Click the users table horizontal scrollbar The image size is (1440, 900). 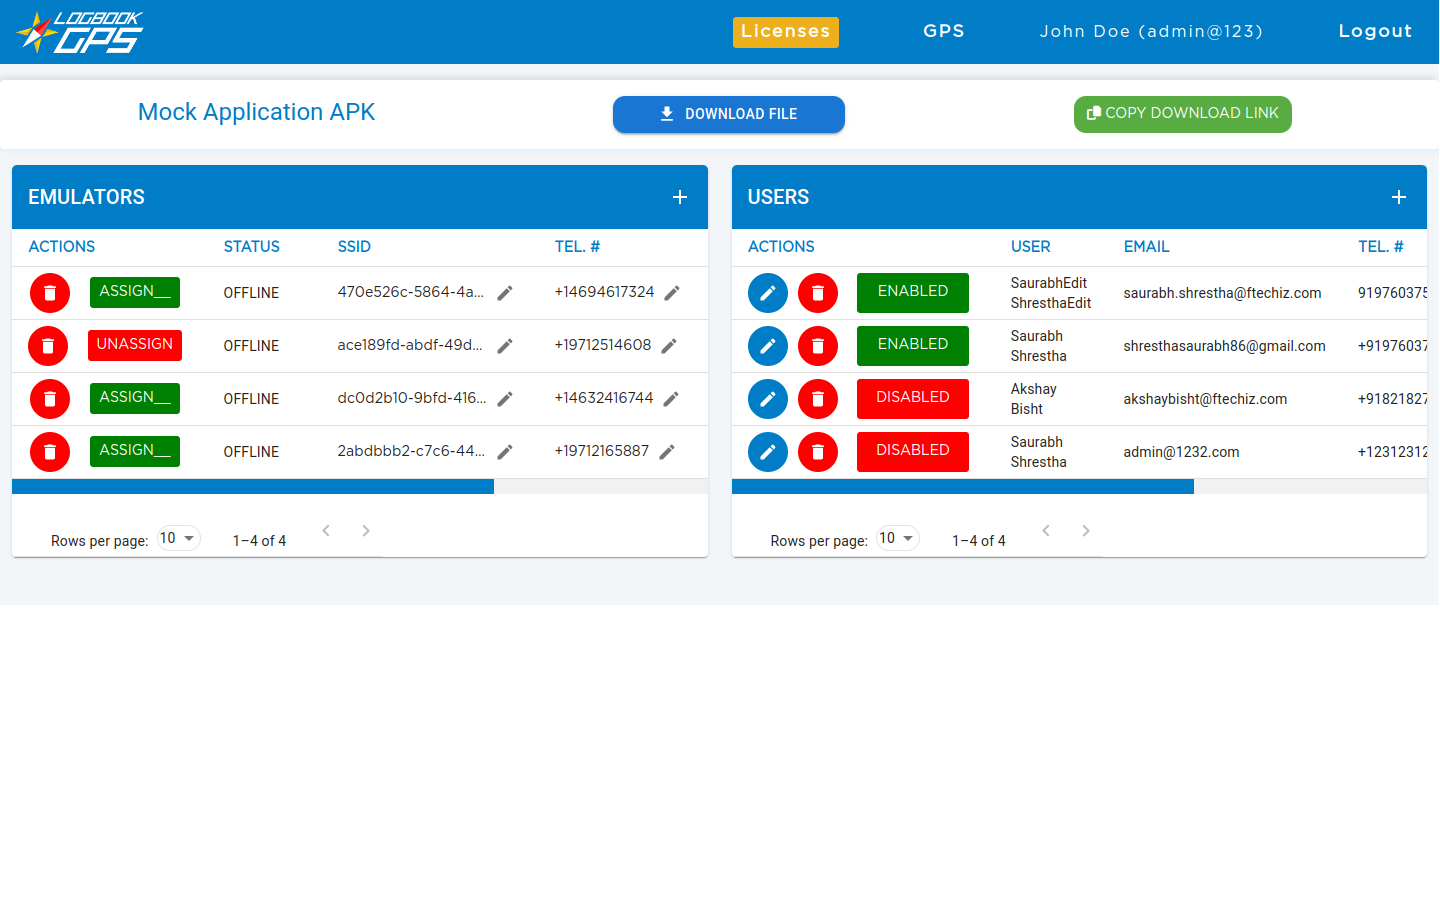pyautogui.click(x=962, y=487)
